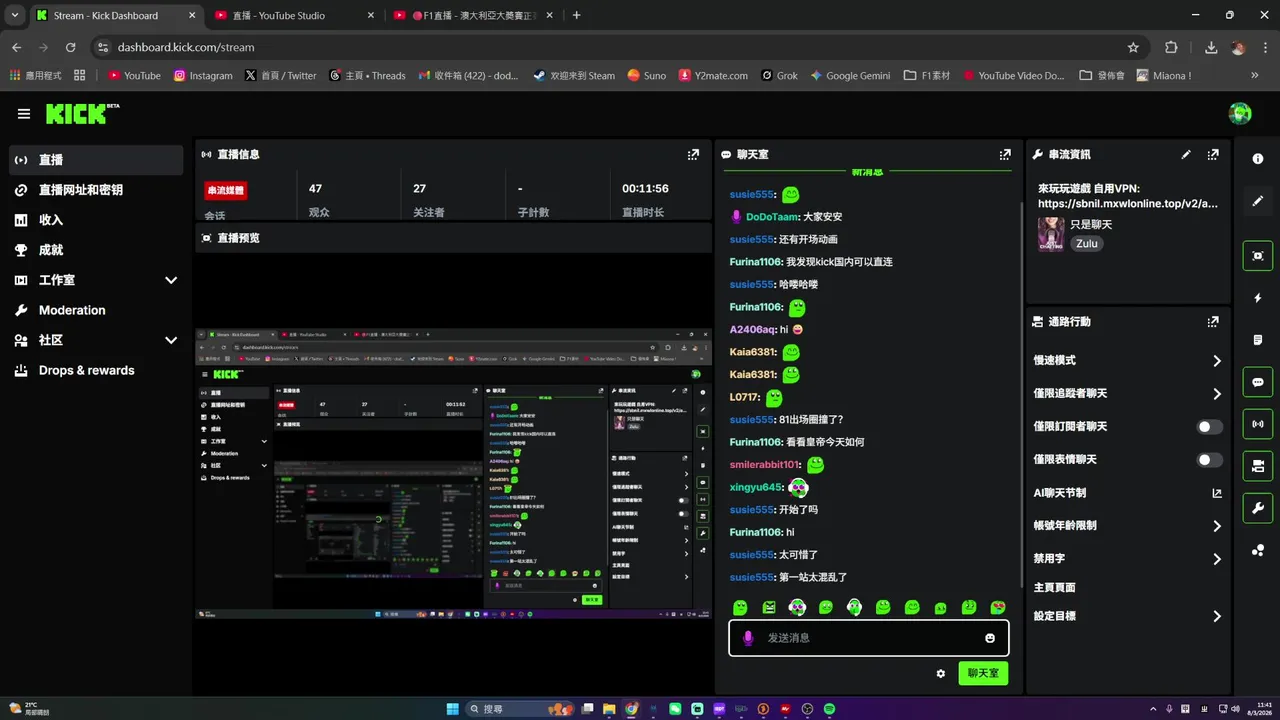Click the 只是聊天 category thumbnail

1050,234
